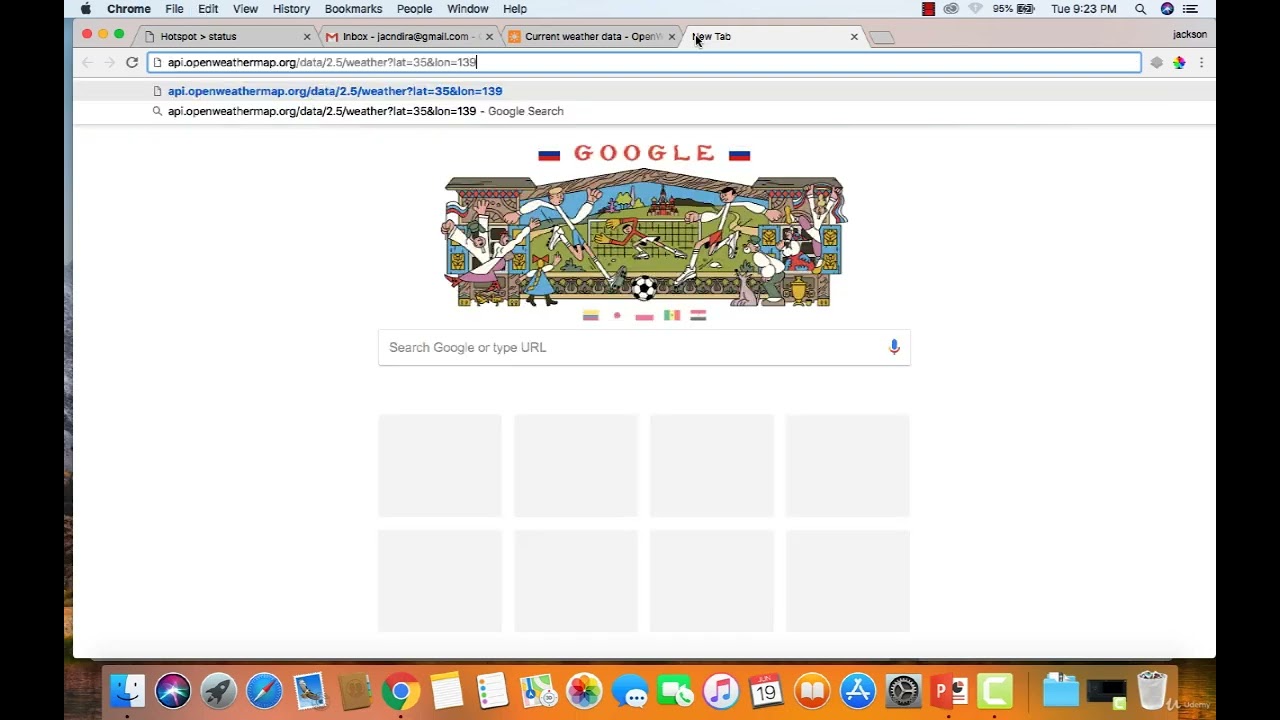Open Photos app in the dock
Screen dimensions: 1280x720
[584, 691]
